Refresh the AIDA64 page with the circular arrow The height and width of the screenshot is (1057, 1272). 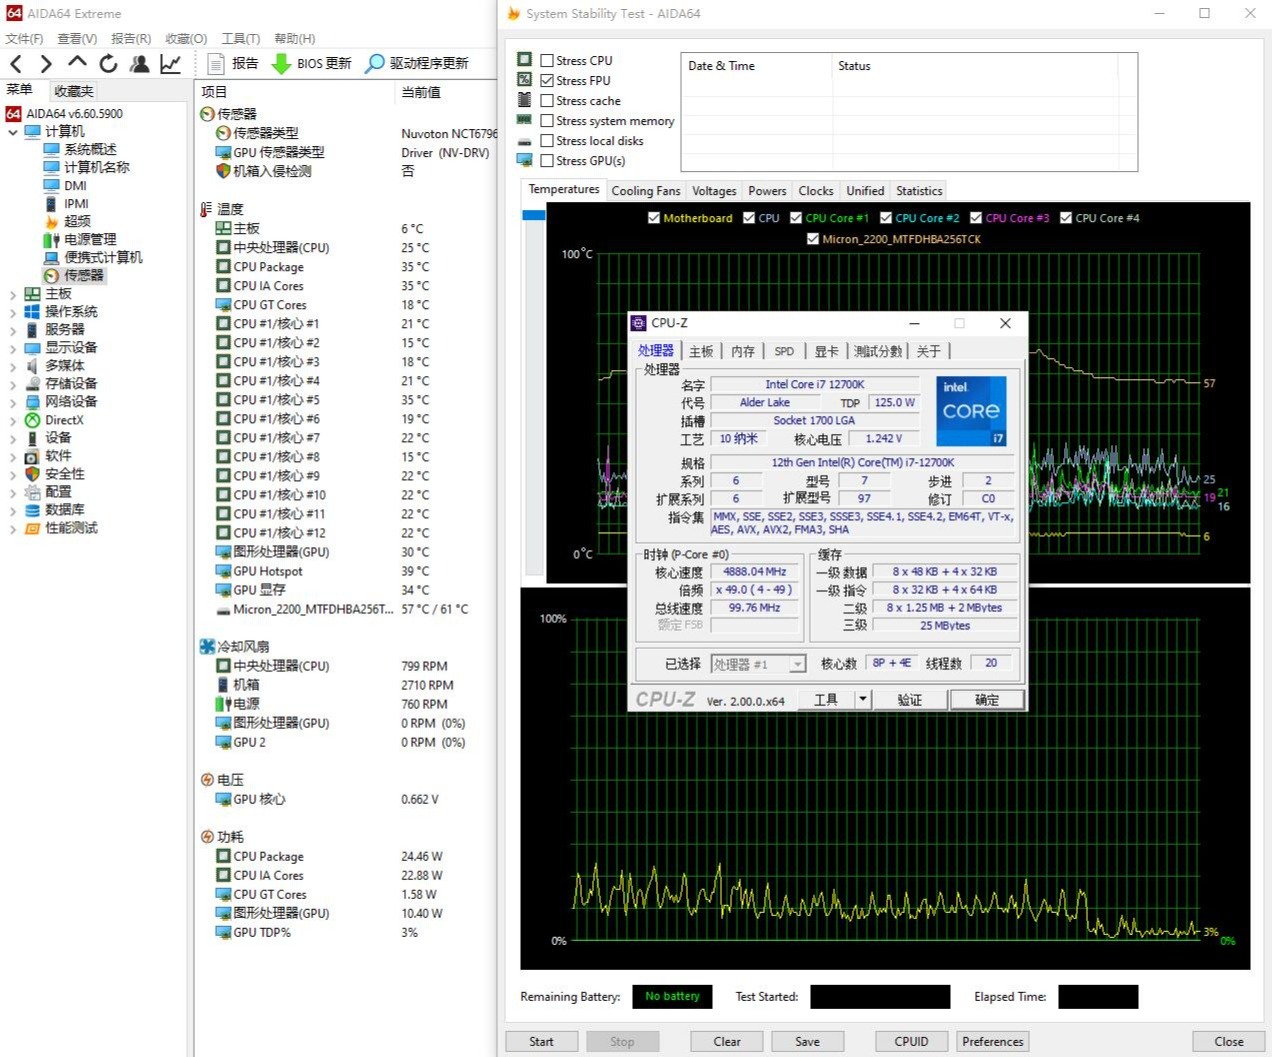coord(108,64)
